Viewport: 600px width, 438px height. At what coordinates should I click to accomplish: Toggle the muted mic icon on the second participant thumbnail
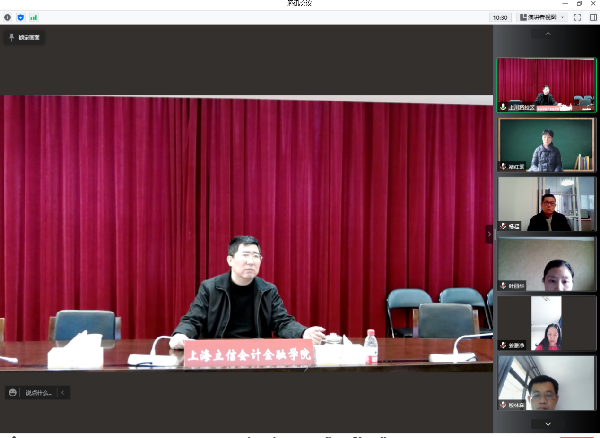coord(504,166)
